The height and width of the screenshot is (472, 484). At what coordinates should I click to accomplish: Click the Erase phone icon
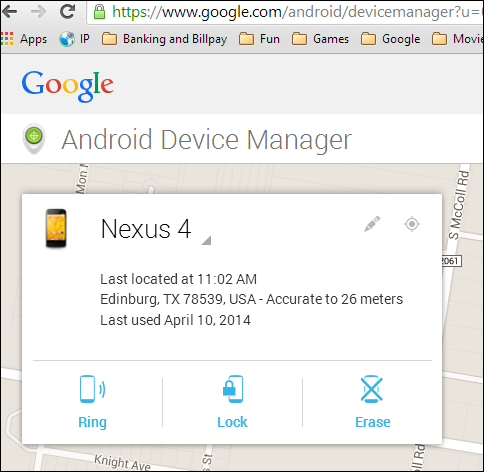(x=372, y=389)
